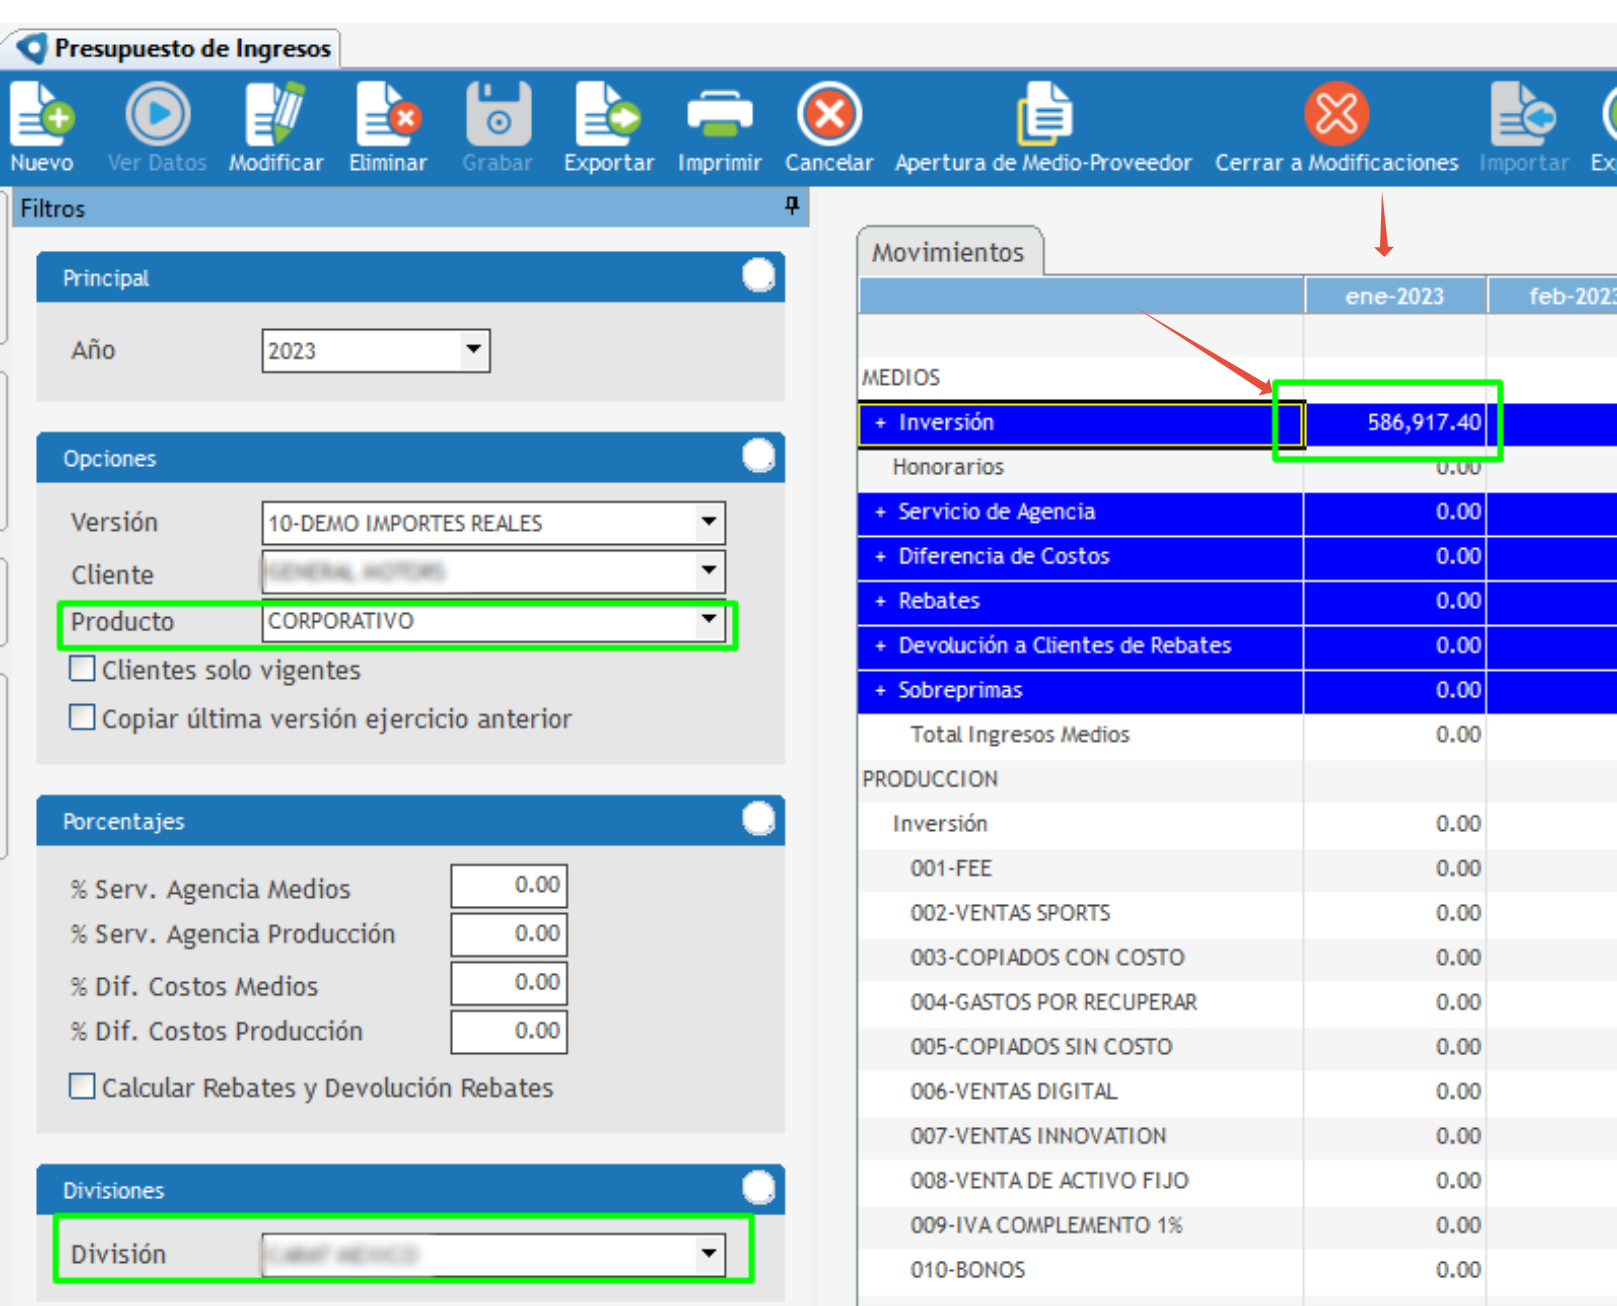Enable Calcular Rebates y Devolución Rebates
Screen dimensions: 1617x1306
pyautogui.click(x=82, y=1087)
